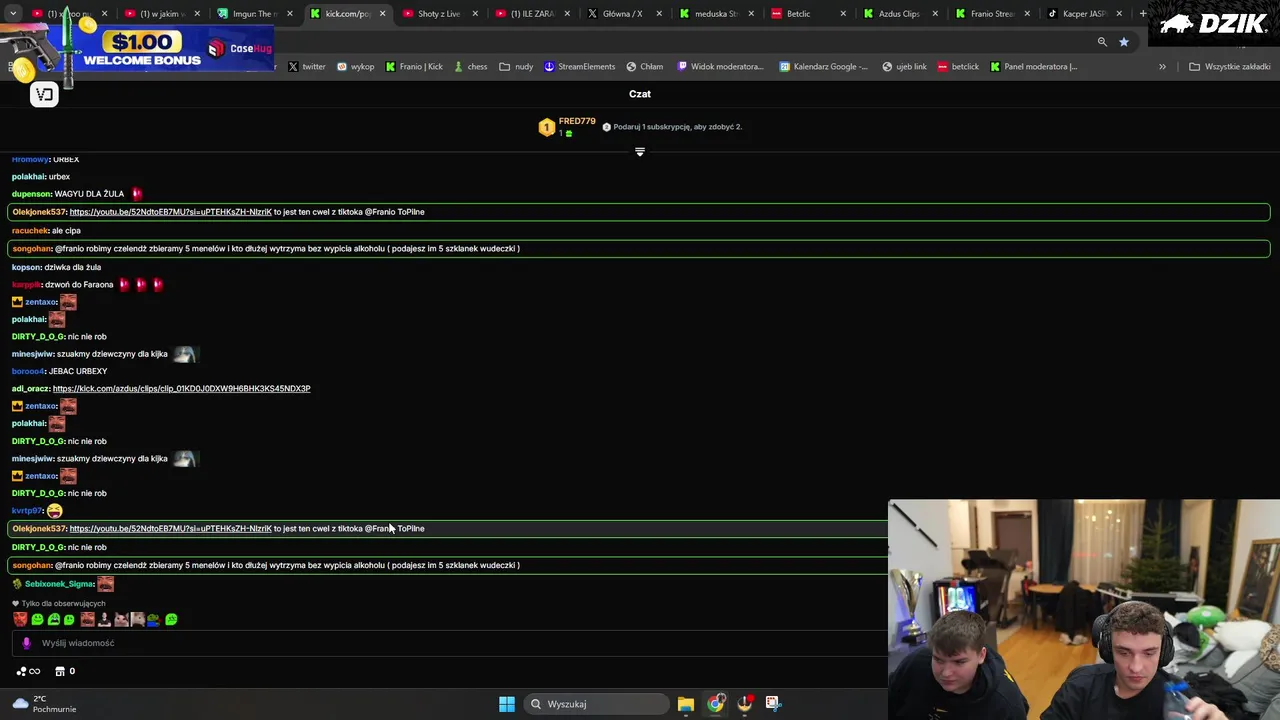The image size is (1280, 720).
Task: Click username 'racuchek' in chat
Action: pos(30,231)
